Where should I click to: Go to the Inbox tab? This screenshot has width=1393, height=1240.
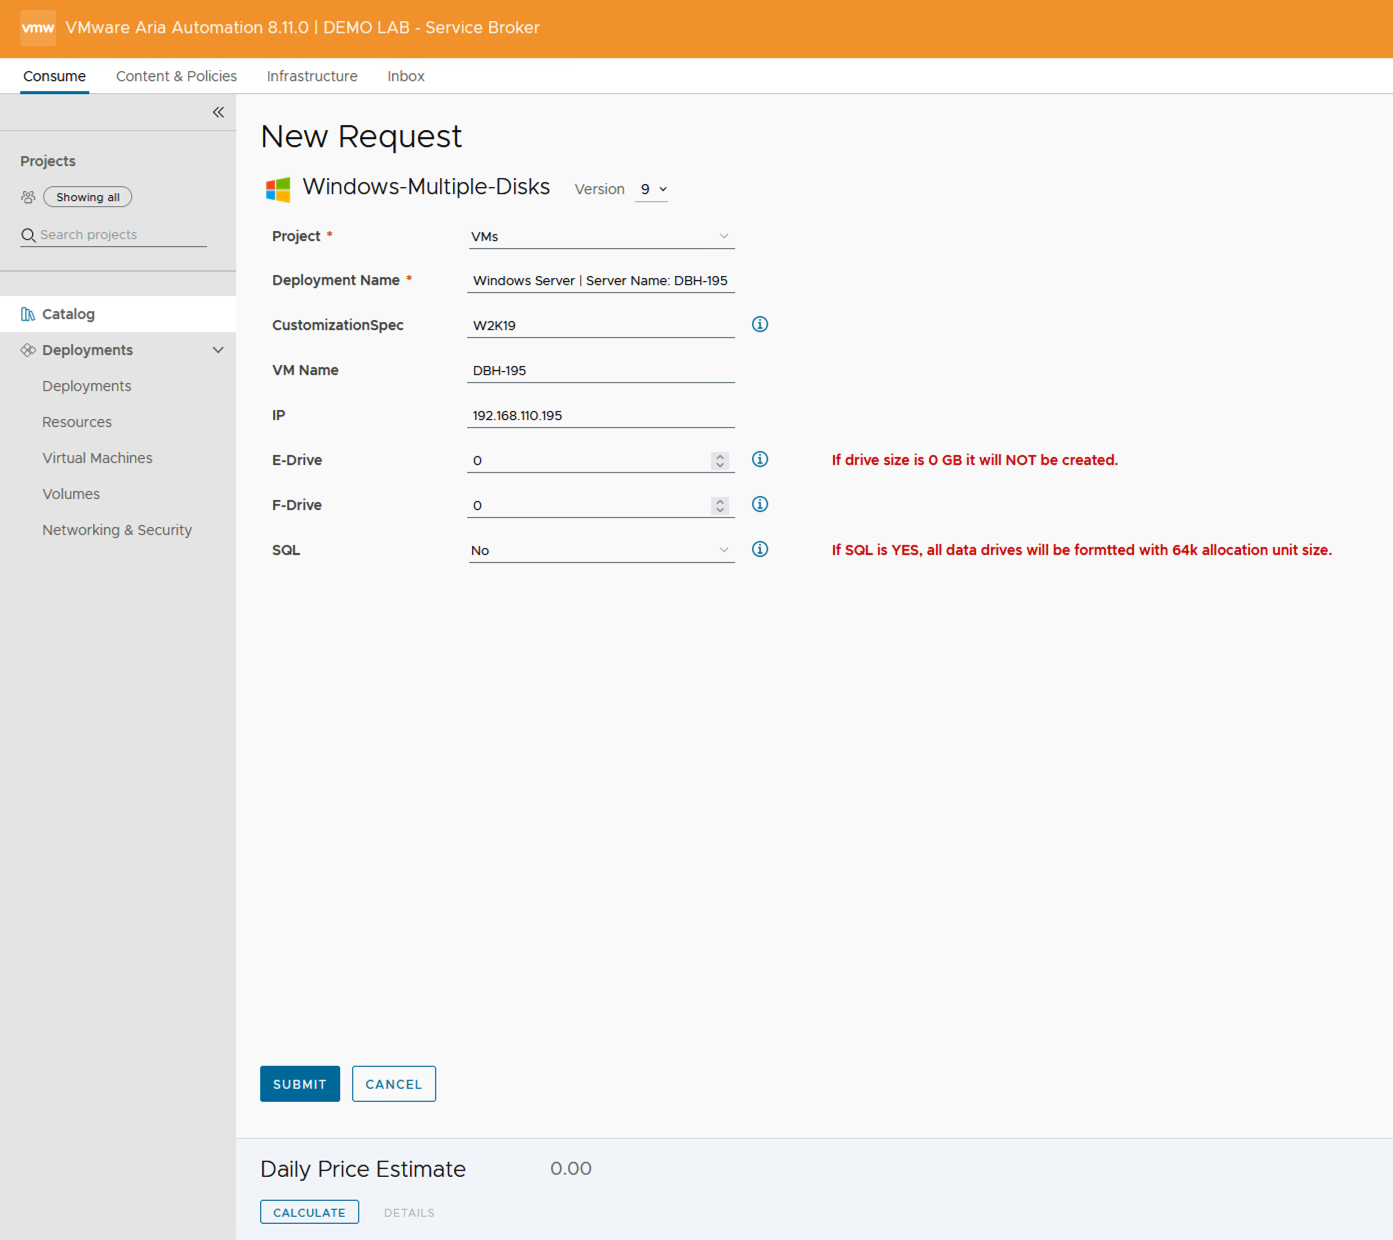406,76
